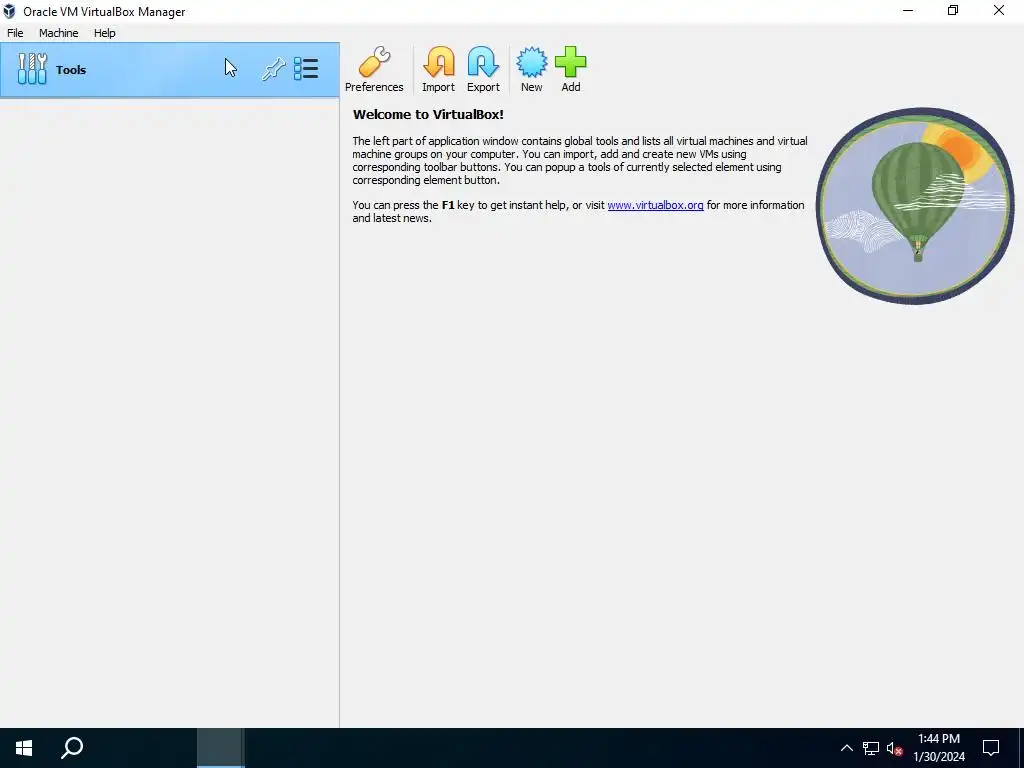Open VirtualBox Preferences from toolbar
Image resolution: width=1024 pixels, height=768 pixels.
[x=374, y=69]
